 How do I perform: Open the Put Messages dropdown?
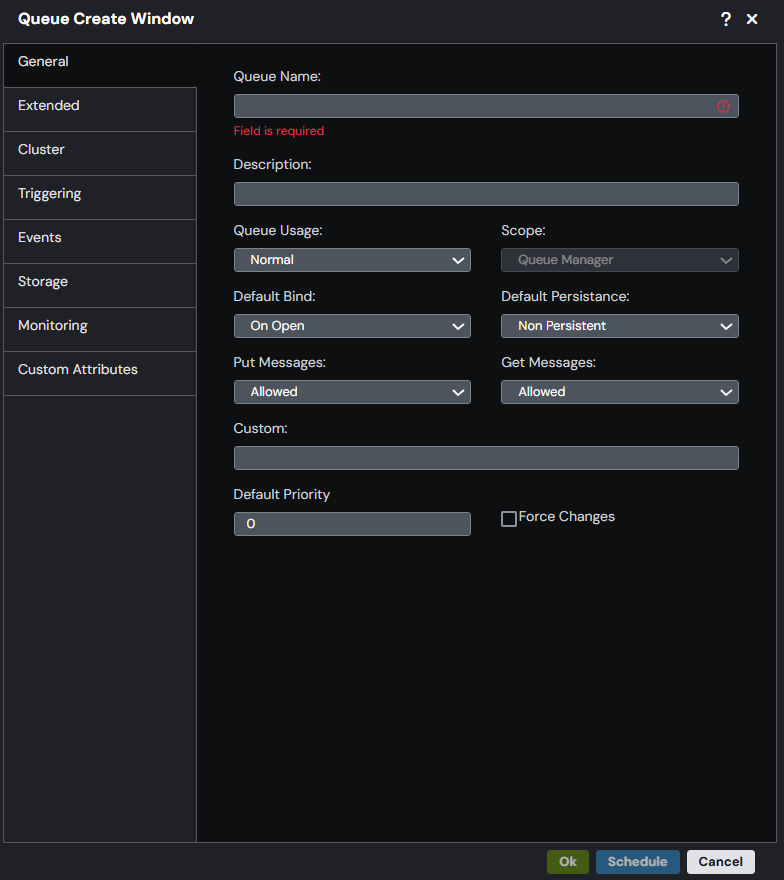[x=352, y=392]
